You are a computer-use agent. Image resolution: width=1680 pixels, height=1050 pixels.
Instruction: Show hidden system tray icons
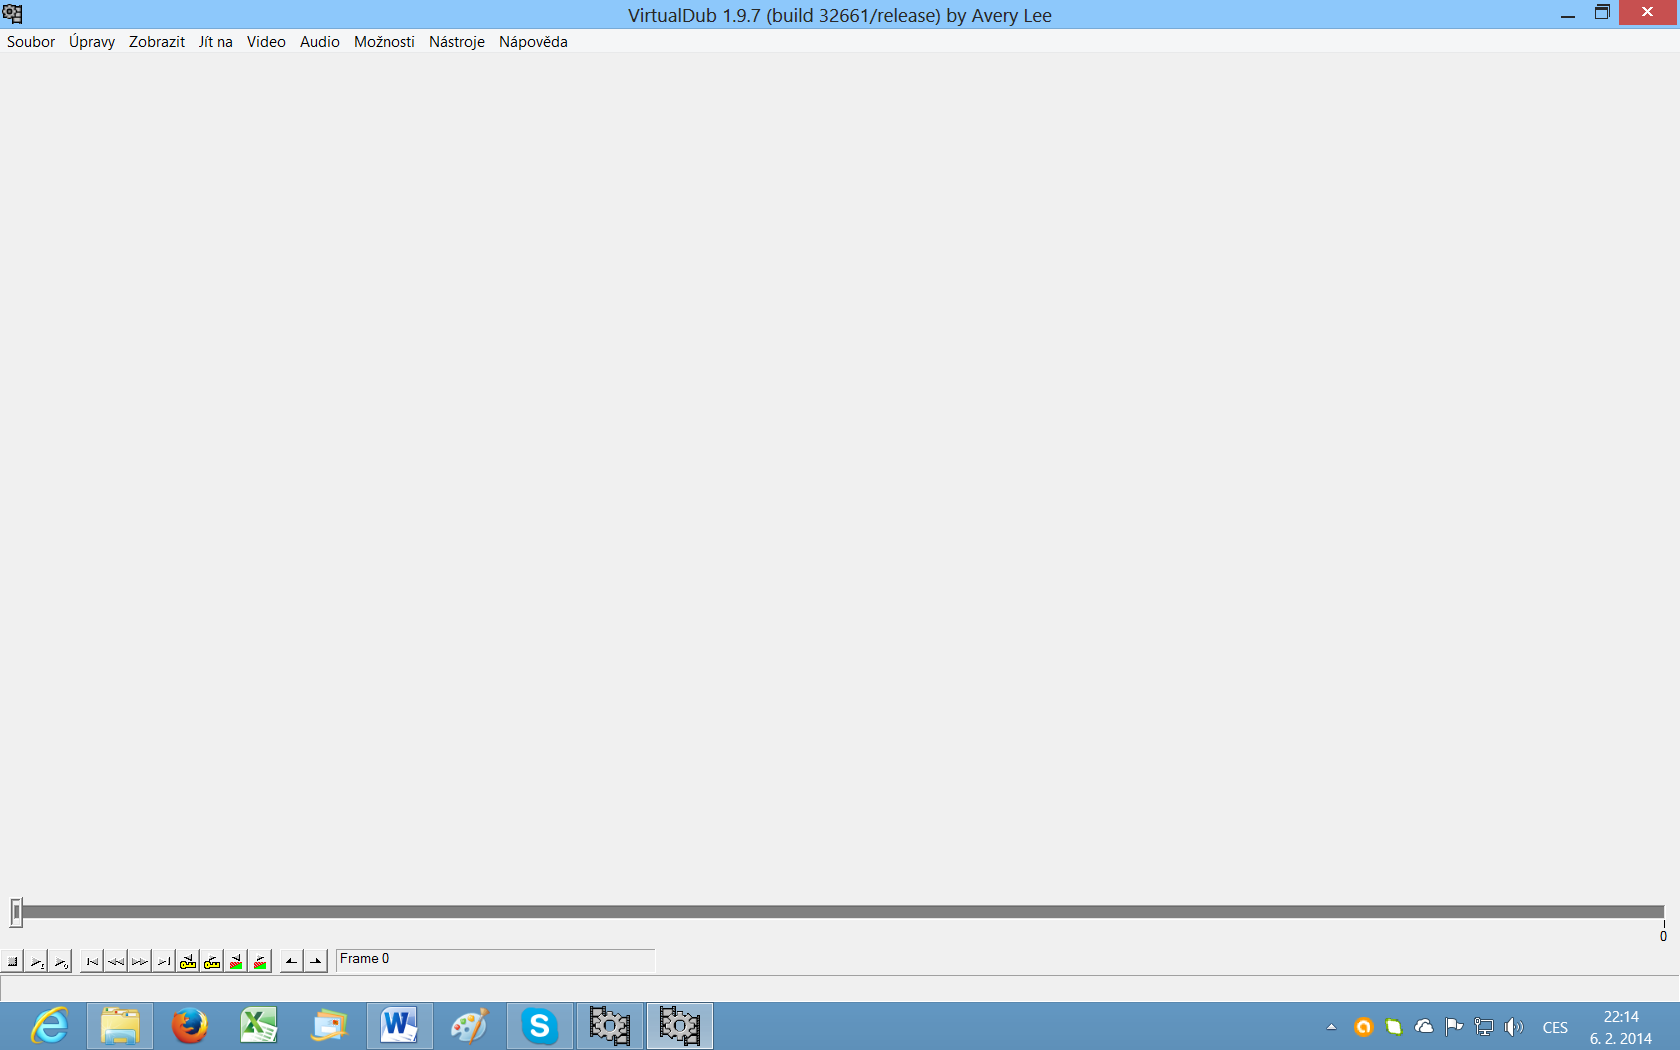click(x=1331, y=1027)
